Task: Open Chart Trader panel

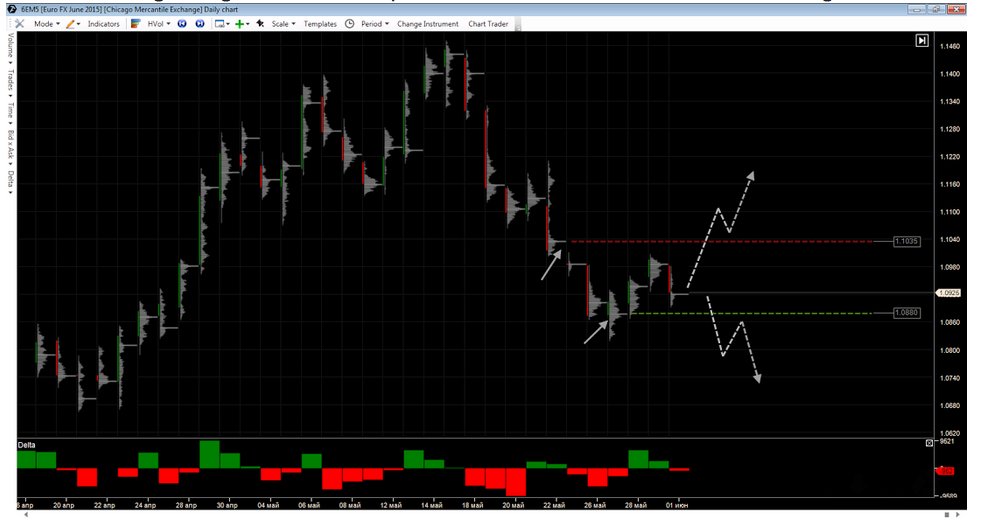Action: pyautogui.click(x=488, y=24)
